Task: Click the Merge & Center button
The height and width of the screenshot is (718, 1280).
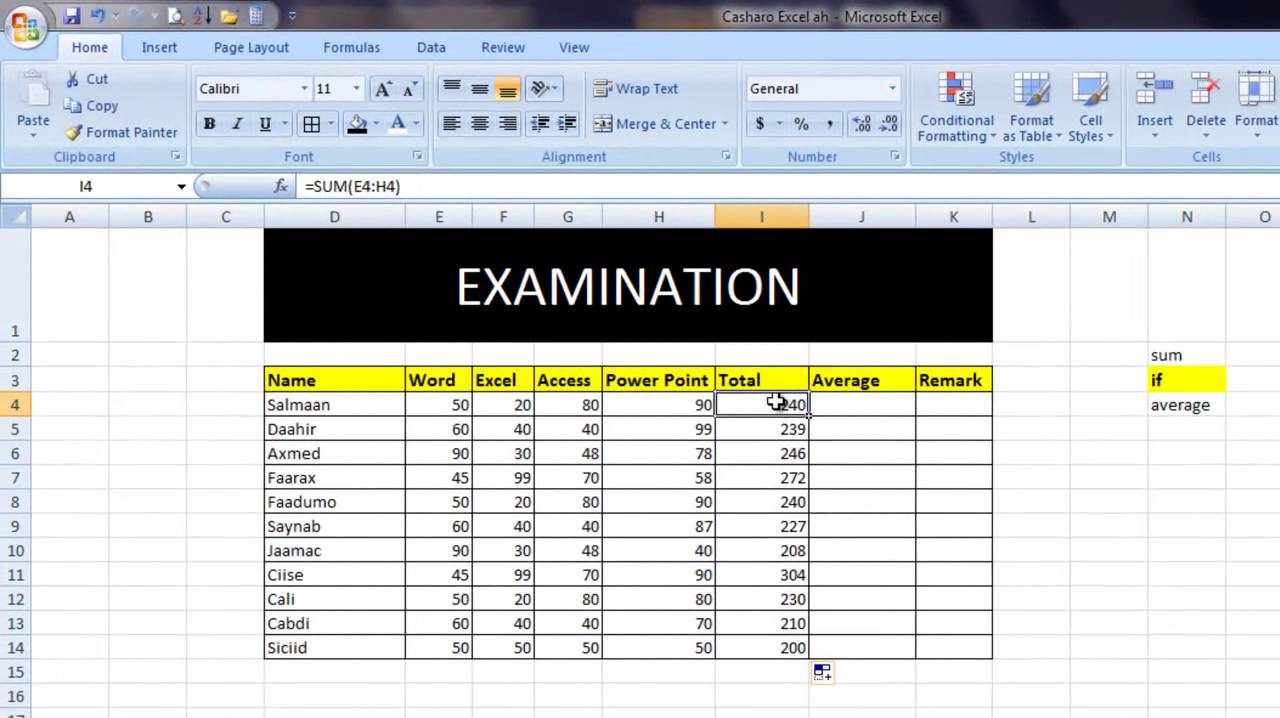Action: point(655,124)
